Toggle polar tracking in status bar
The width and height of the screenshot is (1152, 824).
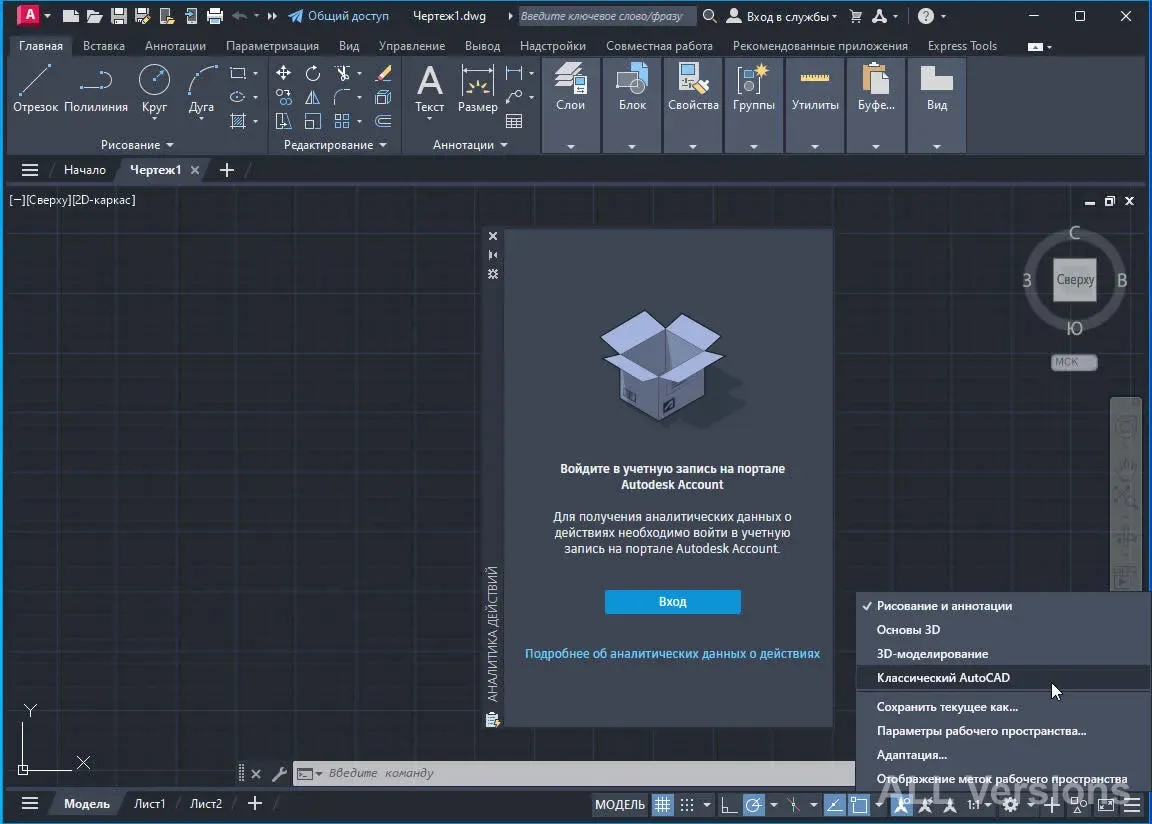(x=754, y=805)
